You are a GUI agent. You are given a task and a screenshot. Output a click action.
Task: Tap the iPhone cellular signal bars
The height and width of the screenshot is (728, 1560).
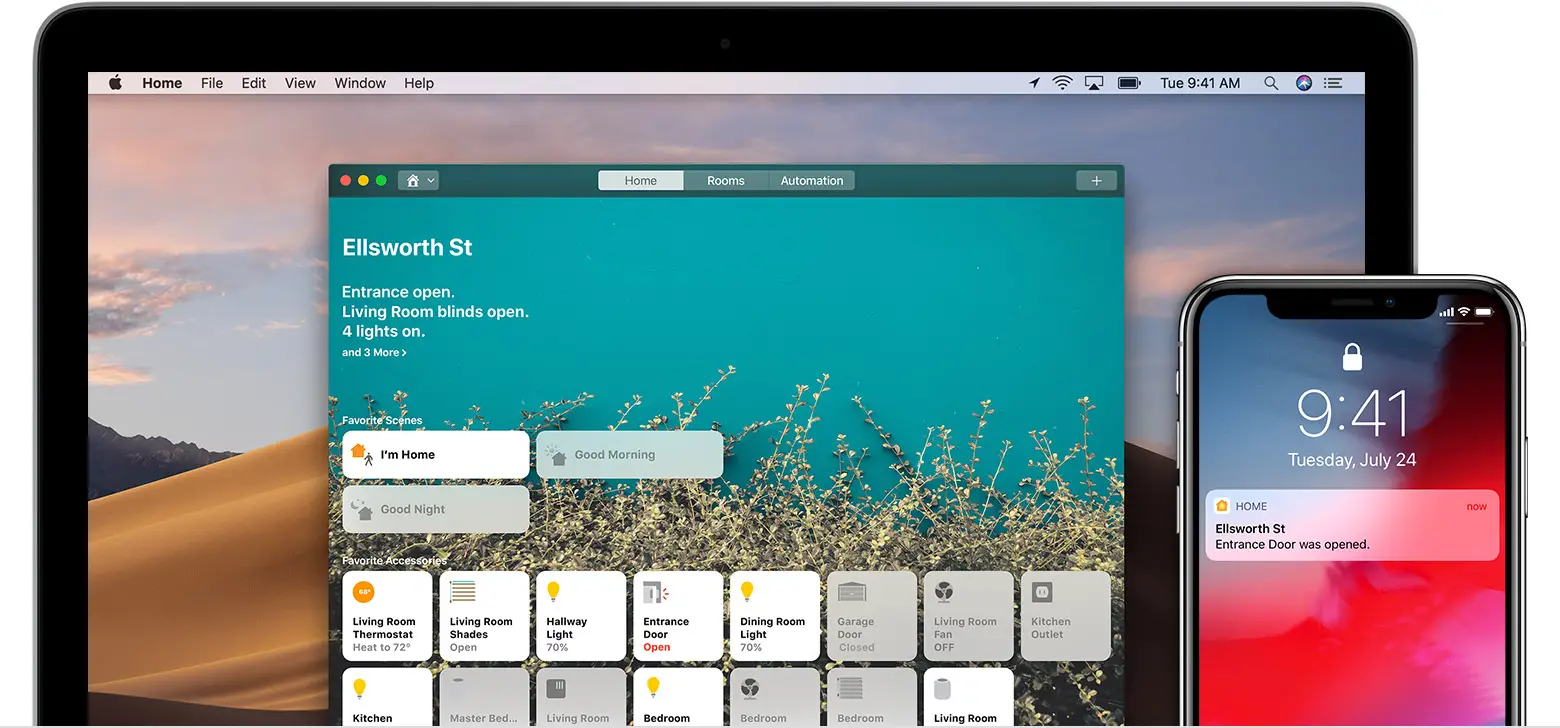[1446, 313]
